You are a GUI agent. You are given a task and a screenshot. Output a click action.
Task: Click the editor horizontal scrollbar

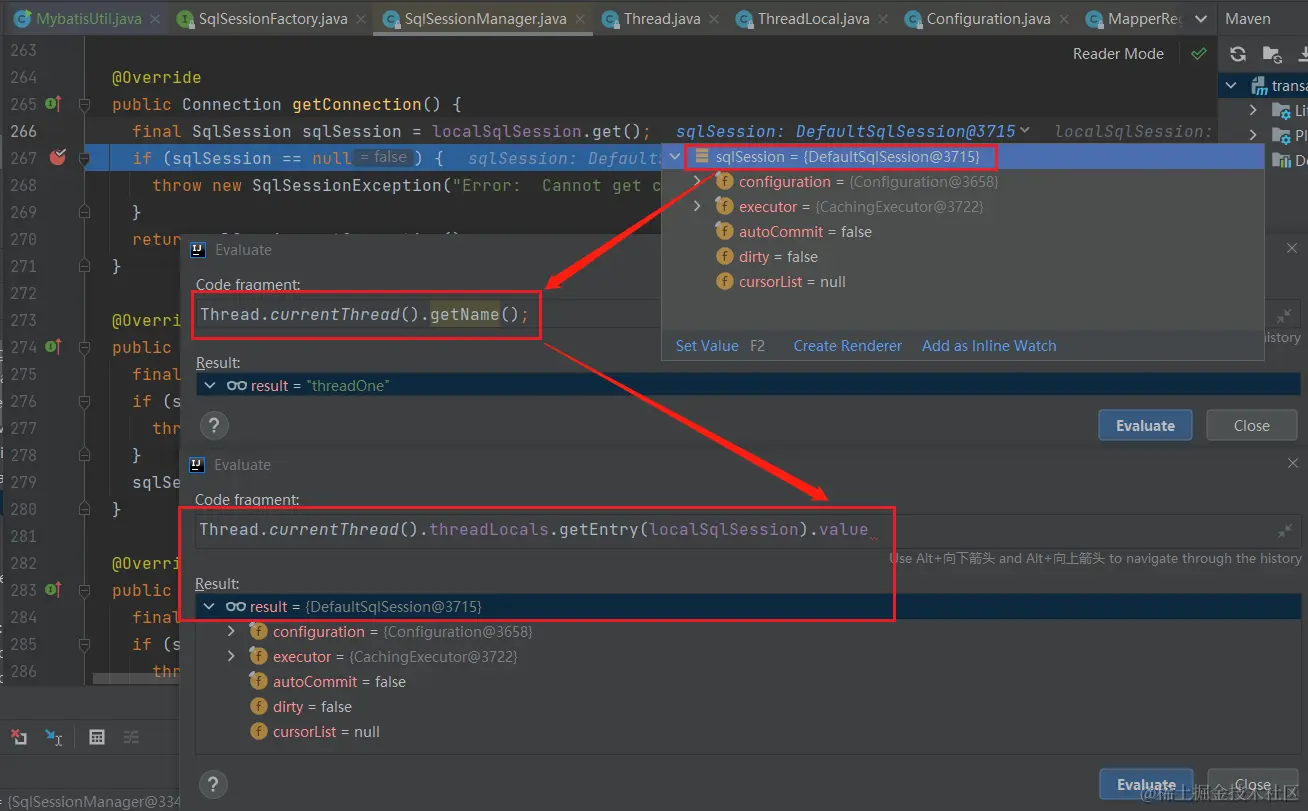136,678
